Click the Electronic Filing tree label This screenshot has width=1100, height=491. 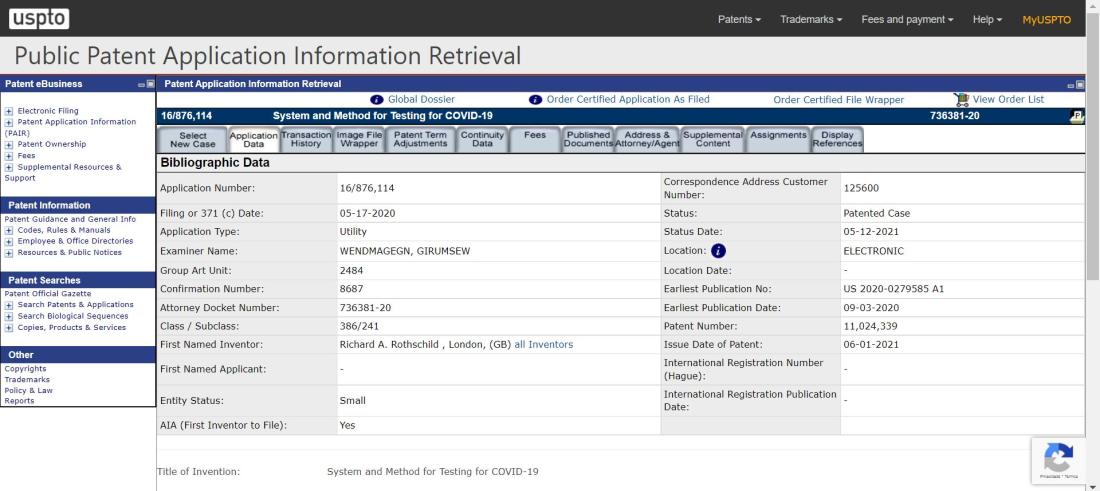pos(48,111)
